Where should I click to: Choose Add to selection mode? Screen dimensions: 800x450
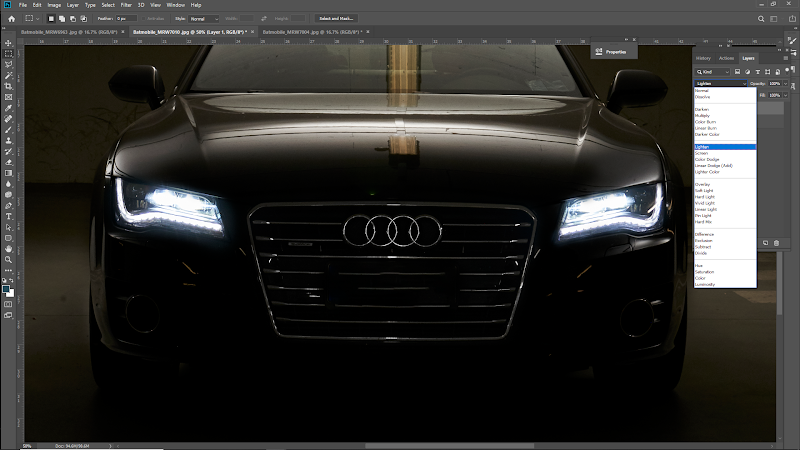(x=62, y=18)
